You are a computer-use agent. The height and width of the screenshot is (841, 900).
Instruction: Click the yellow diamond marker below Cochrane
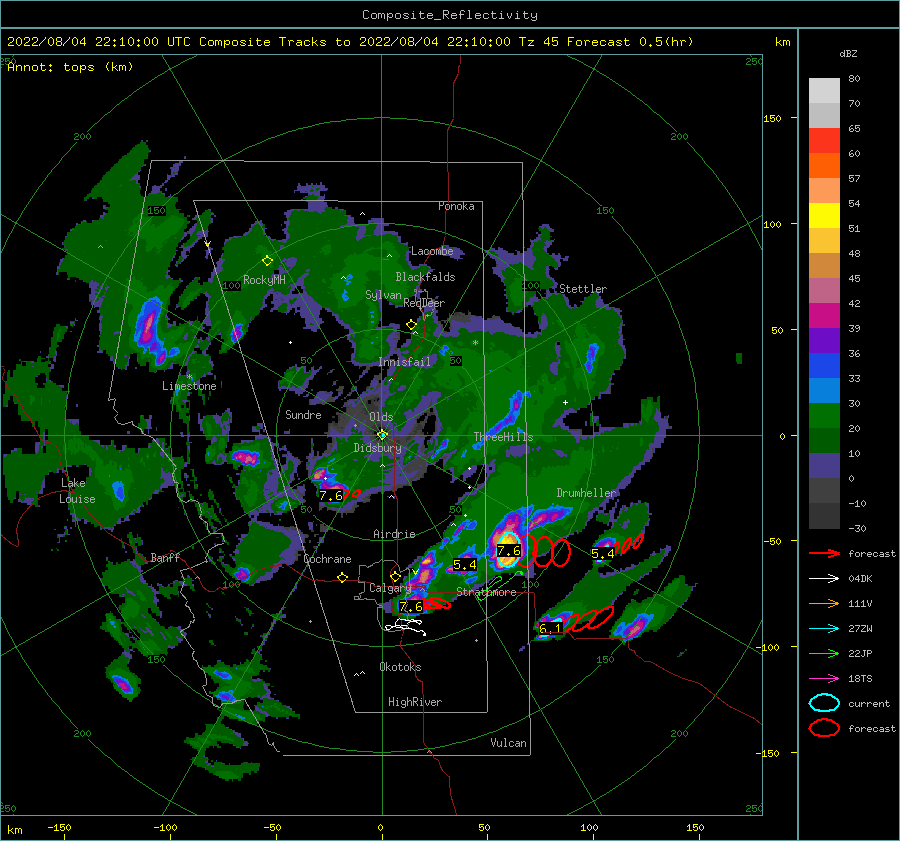(x=342, y=578)
